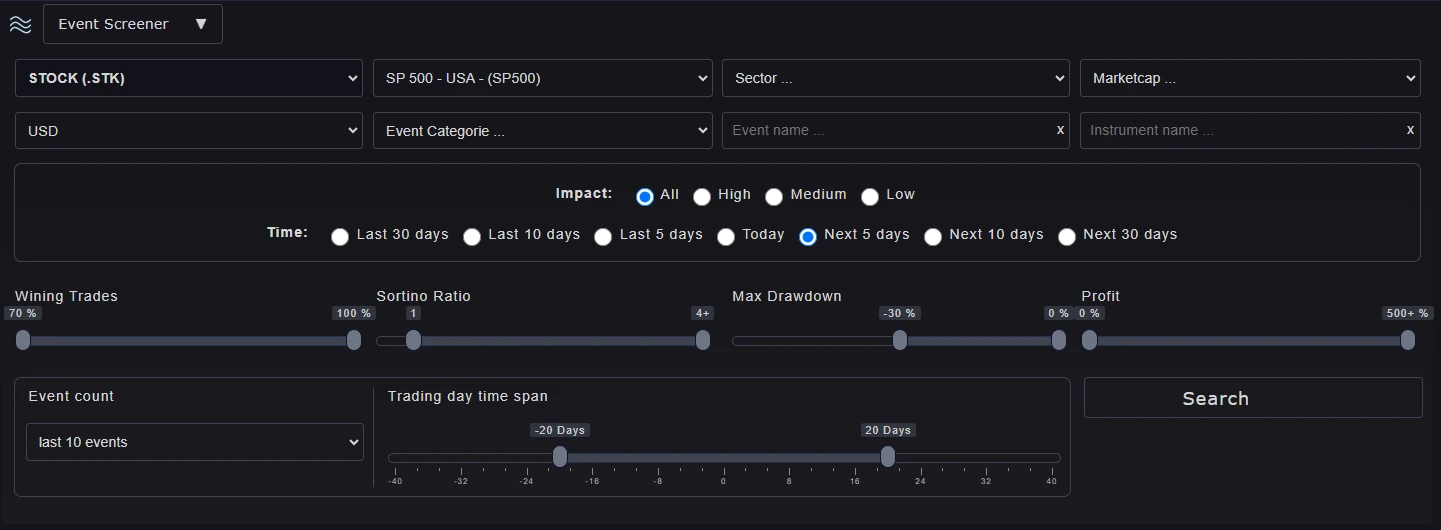The image size is (1441, 530).
Task: Expand the Event Categorie dropdown
Action: 542,131
